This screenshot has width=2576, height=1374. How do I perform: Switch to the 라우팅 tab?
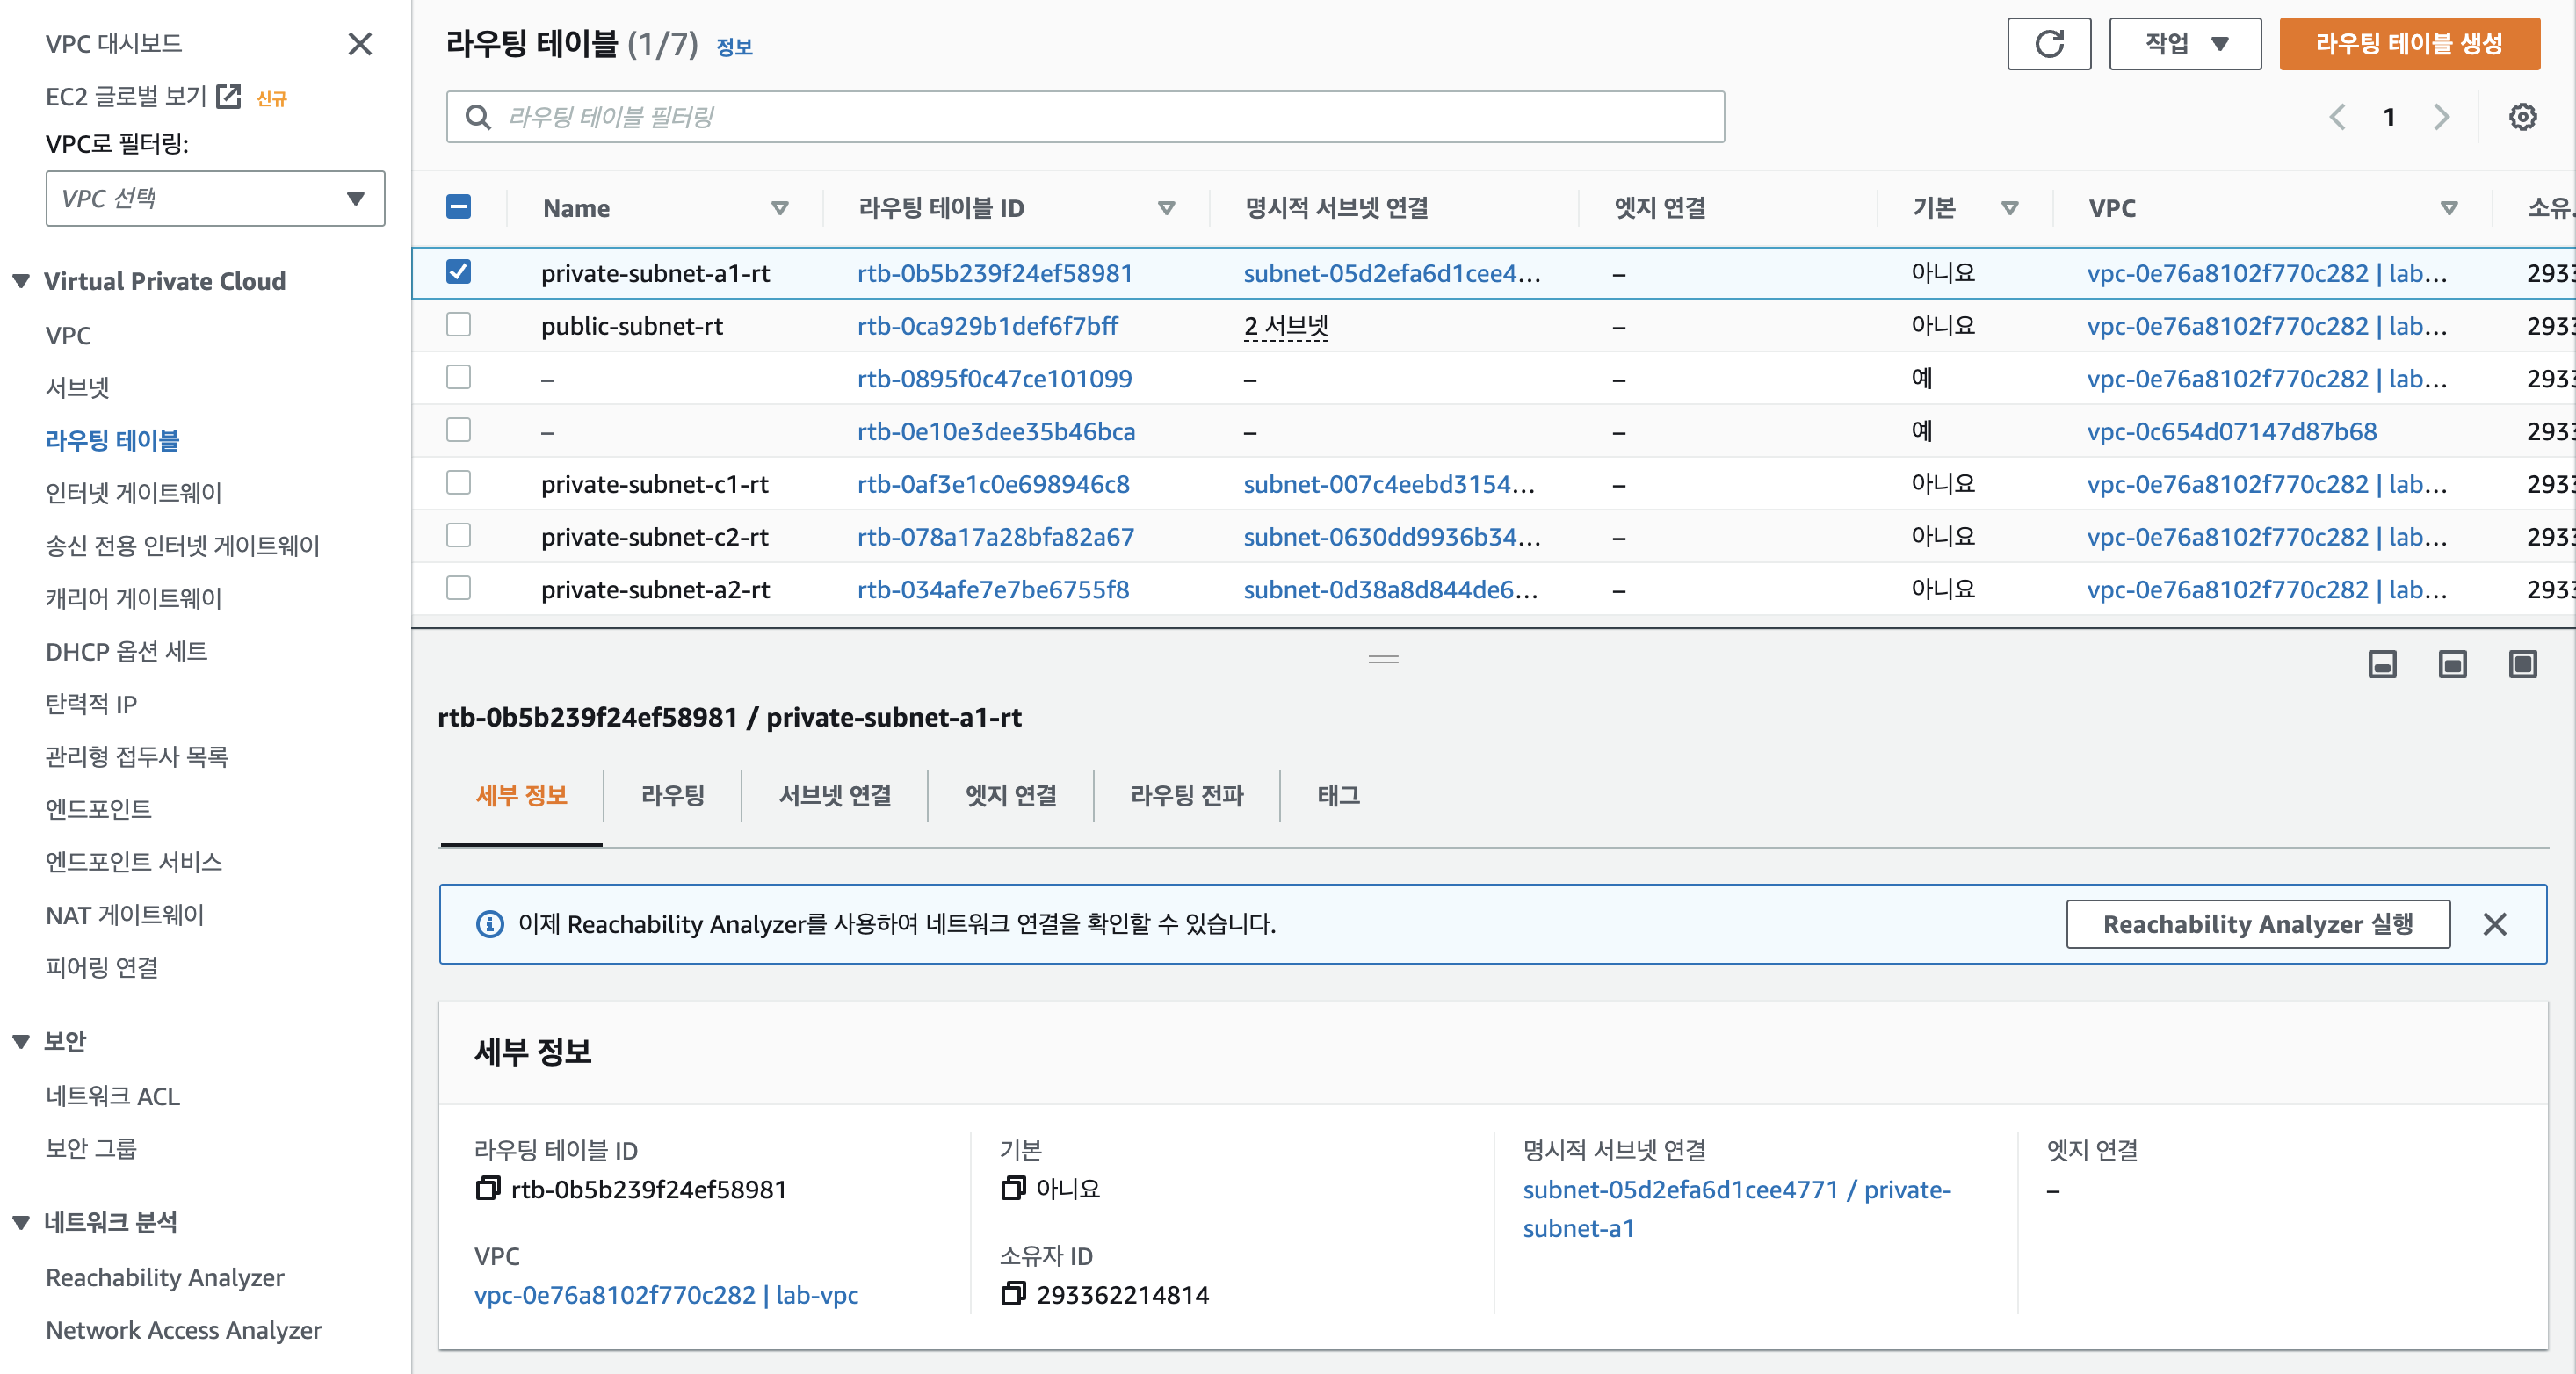pyautogui.click(x=672, y=795)
